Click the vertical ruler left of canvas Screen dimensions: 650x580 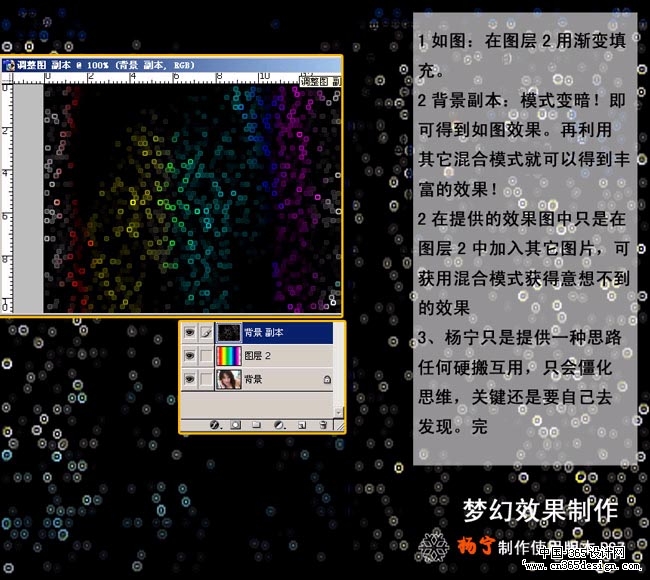pyautogui.click(x=7, y=198)
